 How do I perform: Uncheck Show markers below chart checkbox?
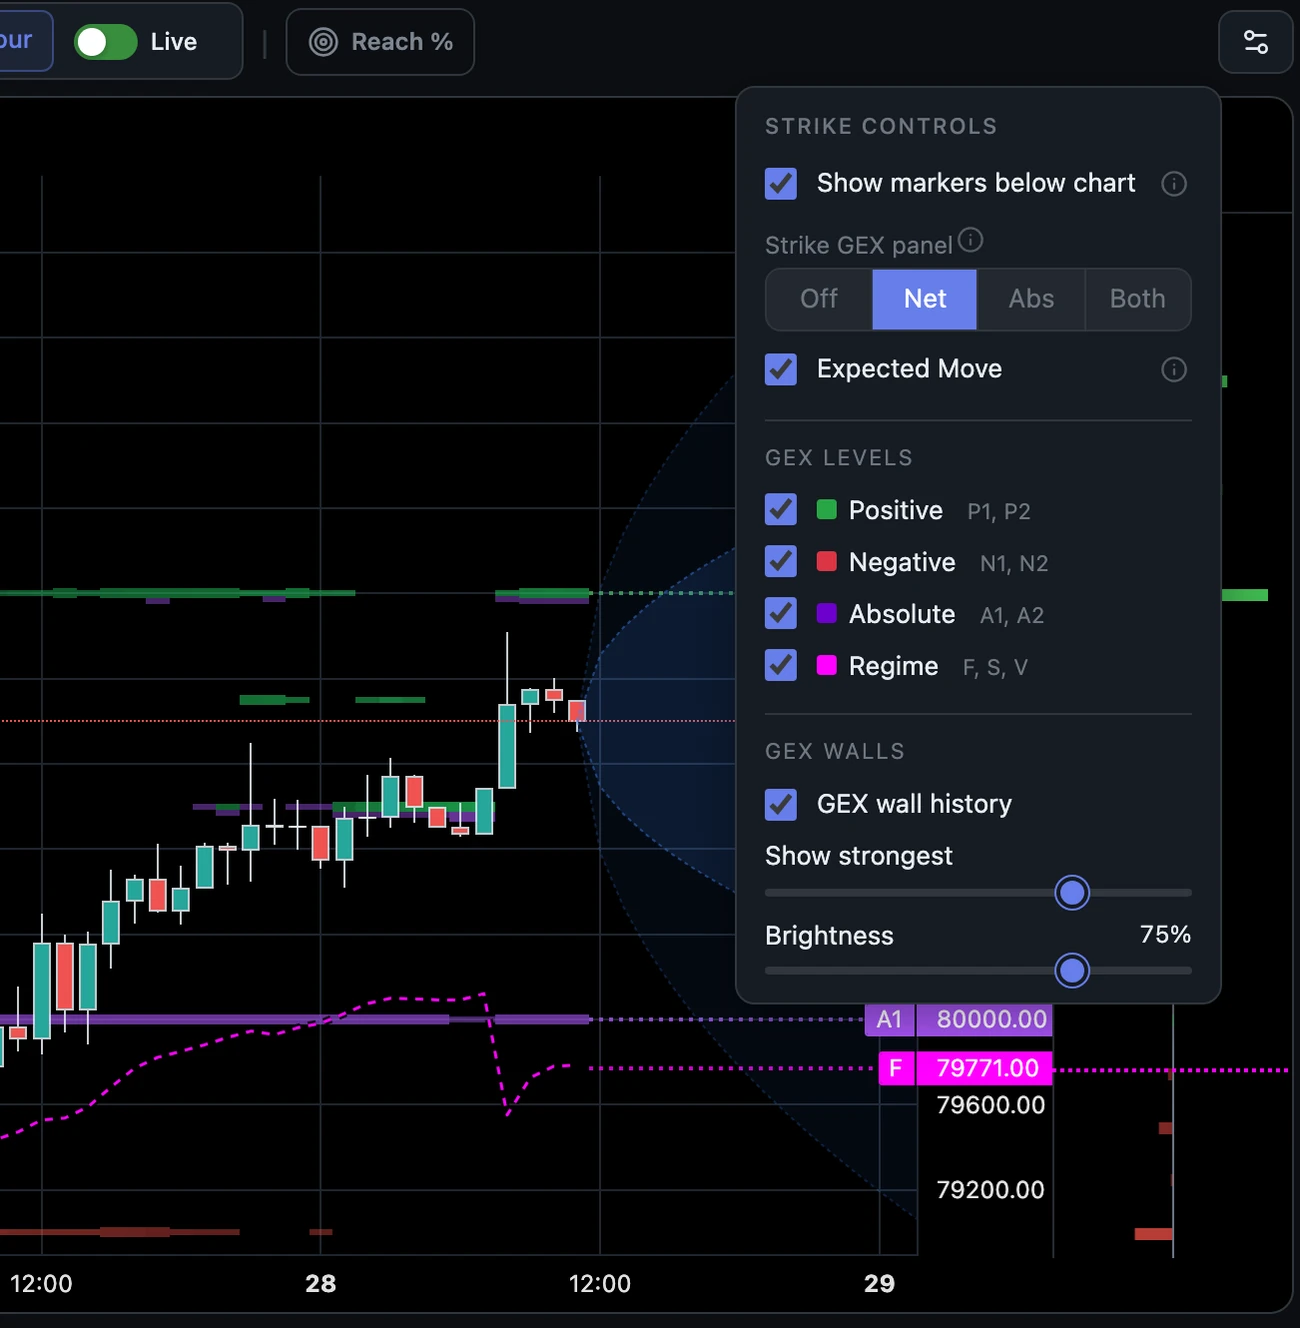(781, 184)
